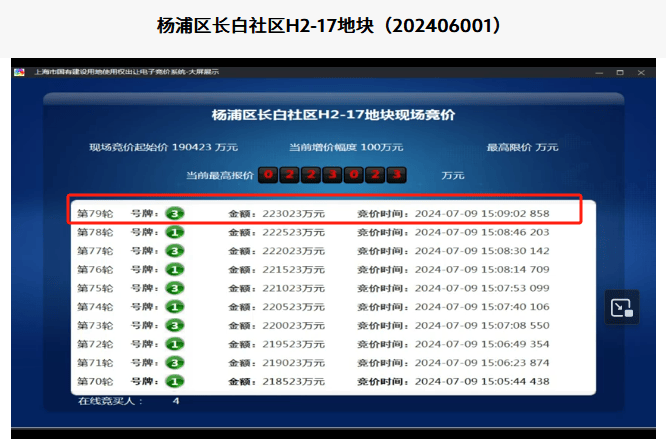Viewport: 666px width, 447px height.
Task: Click the round label 第78轮
Action: (x=95, y=232)
